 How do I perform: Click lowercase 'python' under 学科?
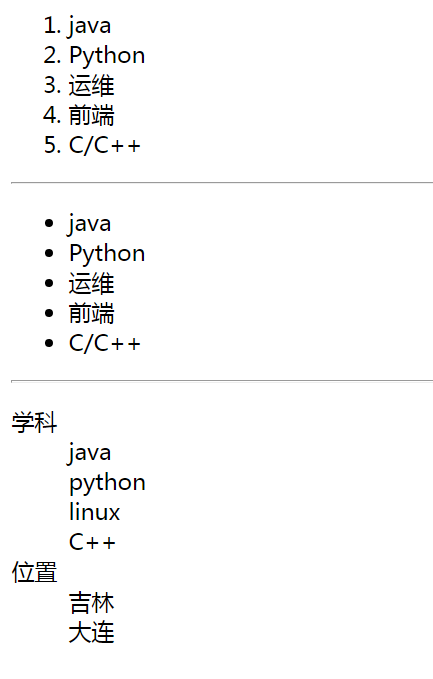(107, 483)
